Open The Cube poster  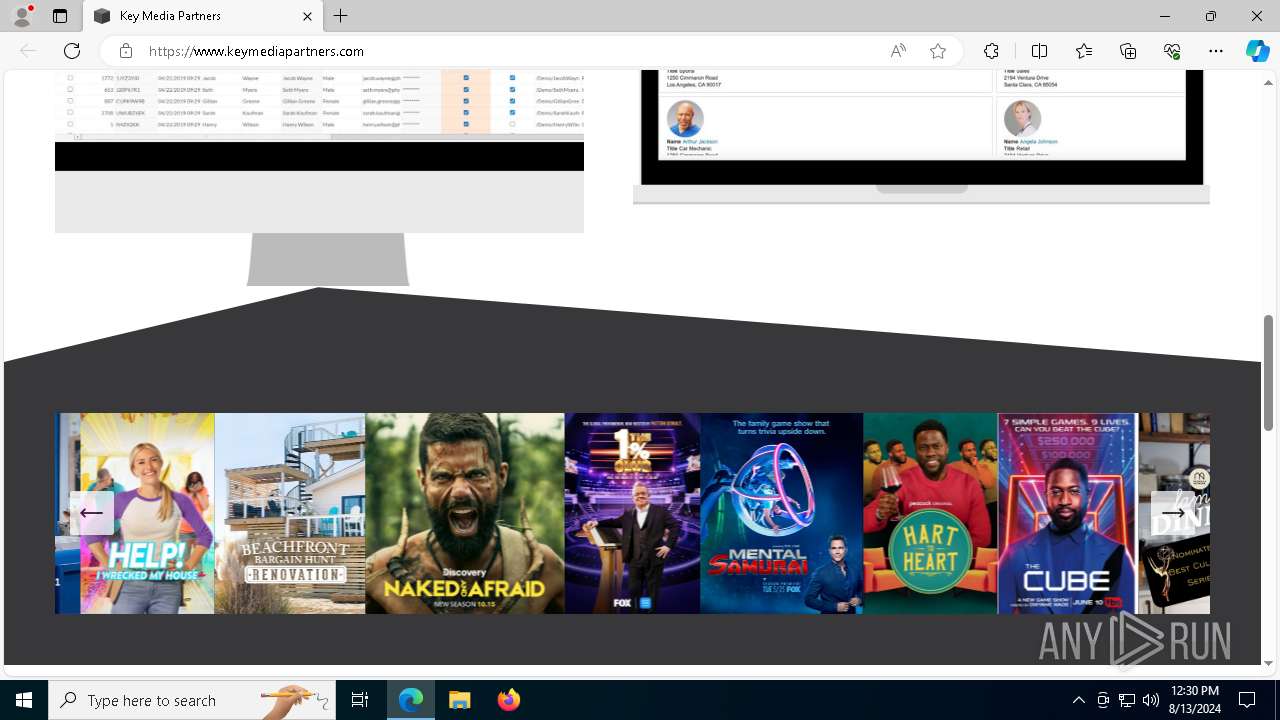coord(1067,513)
